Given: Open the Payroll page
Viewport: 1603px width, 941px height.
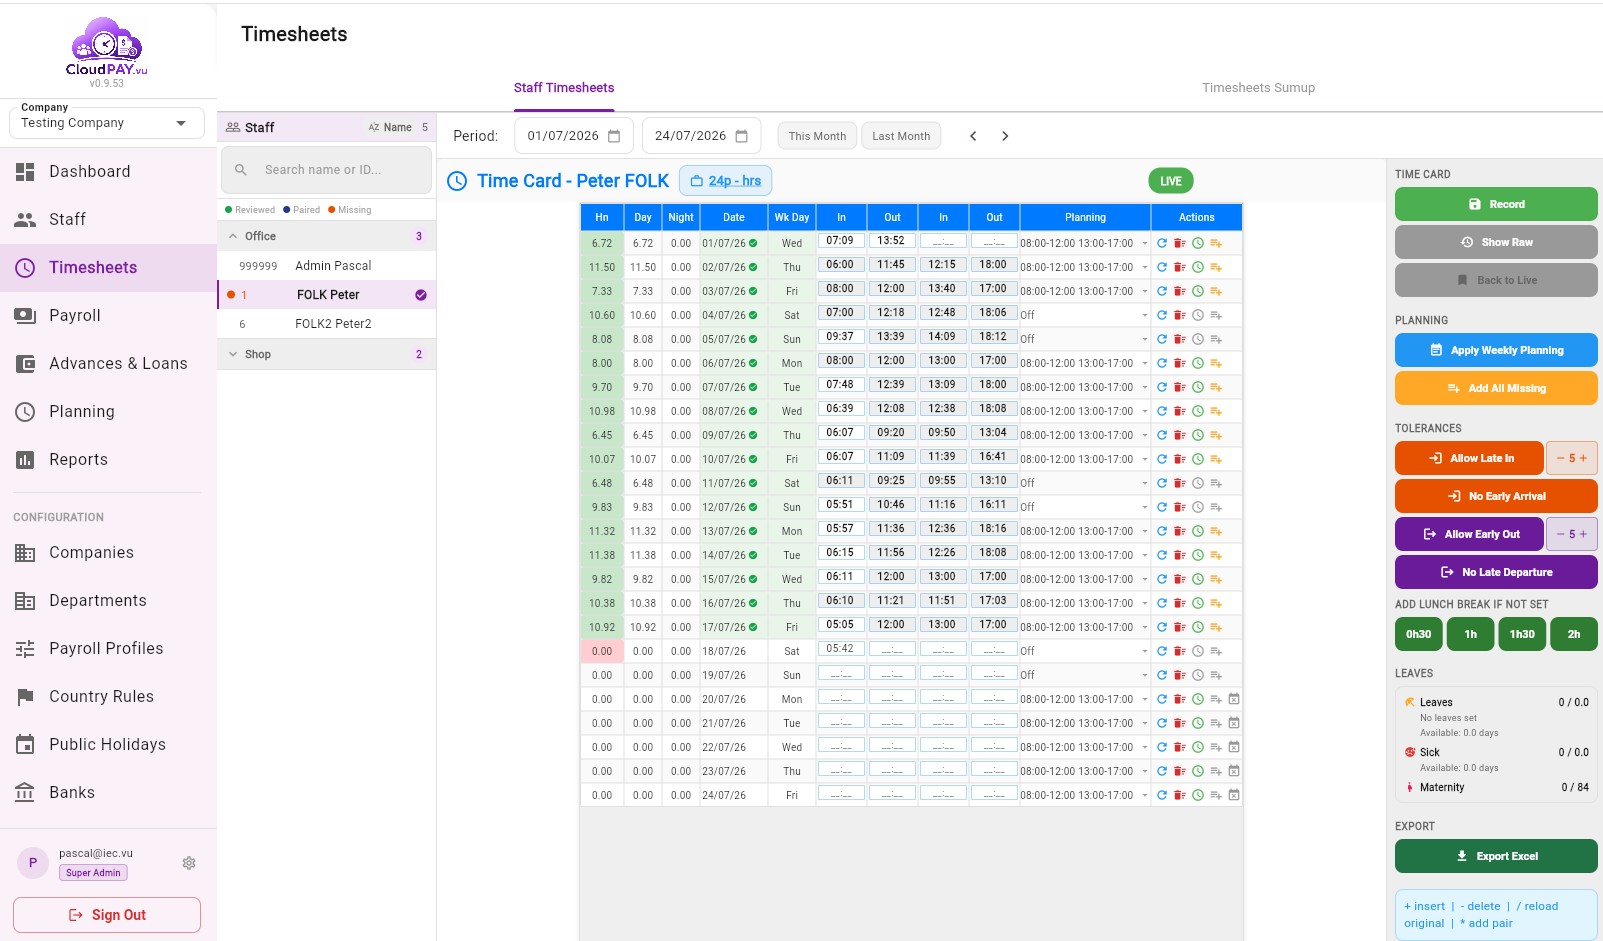Looking at the screenshot, I should 108,315.
